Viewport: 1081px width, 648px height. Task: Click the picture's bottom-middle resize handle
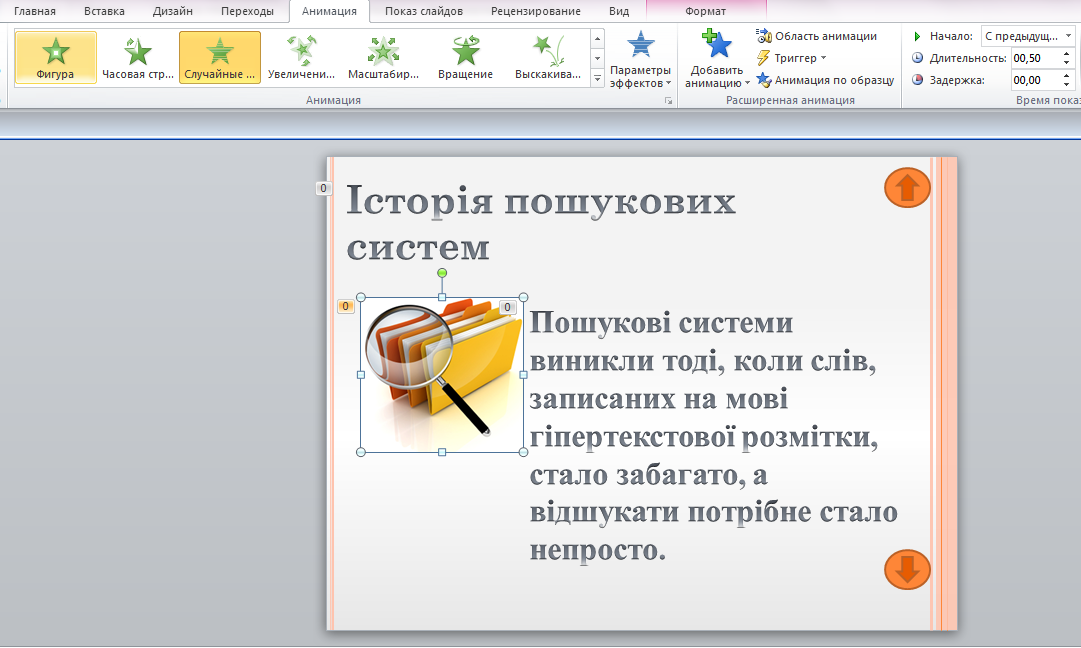pos(442,452)
